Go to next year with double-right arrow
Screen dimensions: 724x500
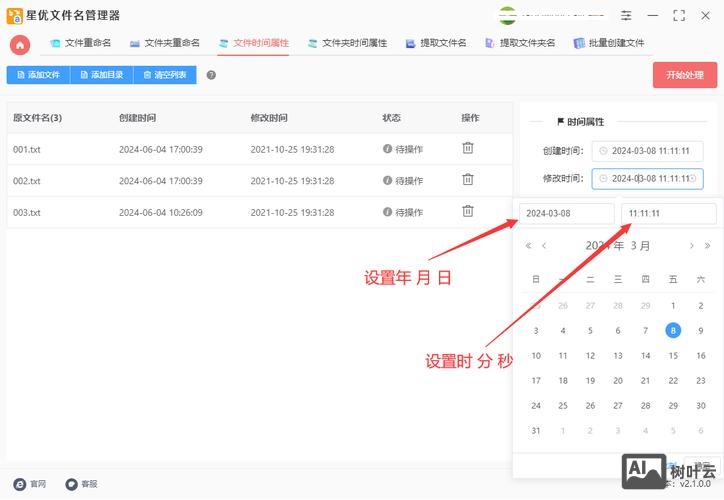coord(707,246)
